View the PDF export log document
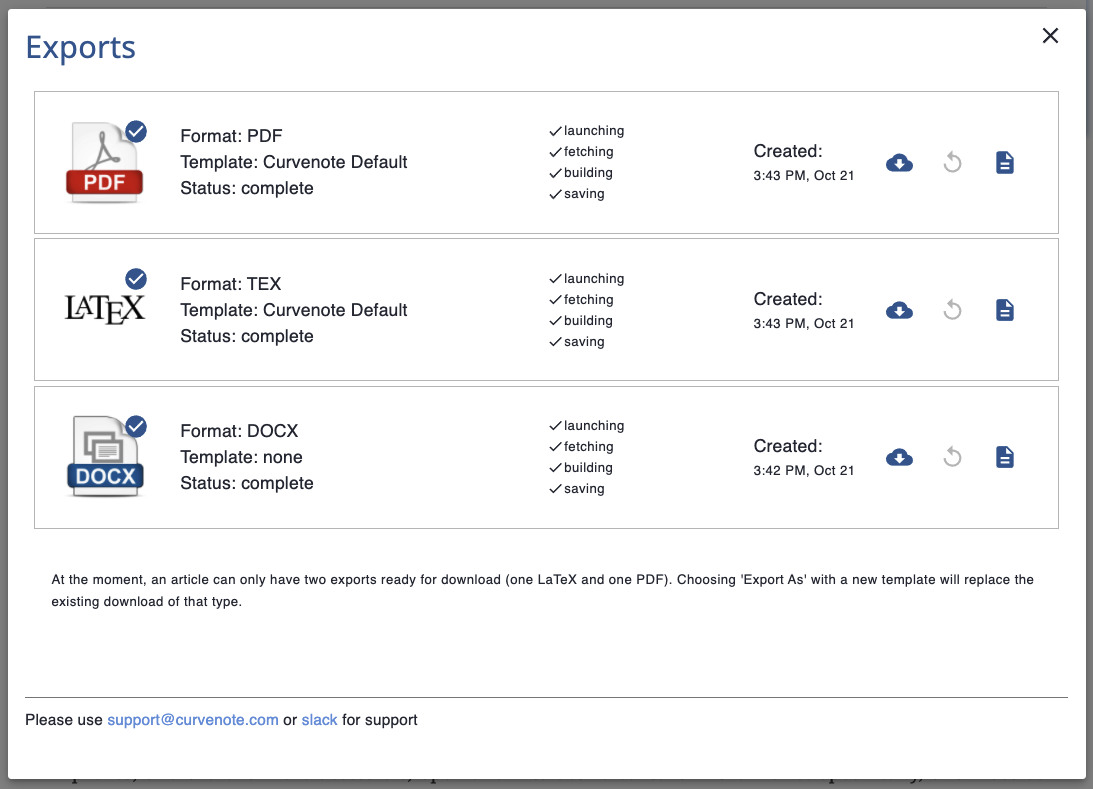1093x789 pixels. (1004, 162)
